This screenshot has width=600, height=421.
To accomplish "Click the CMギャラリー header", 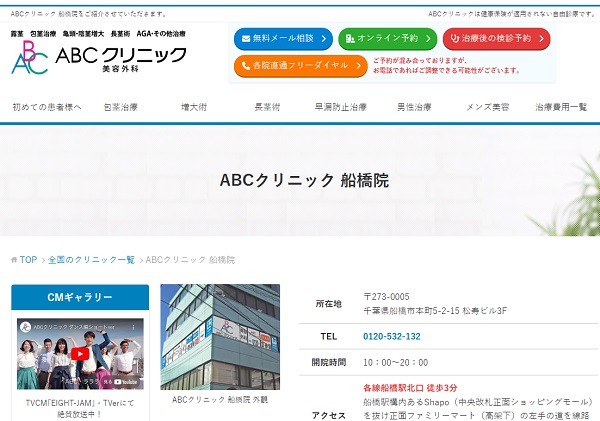I will (x=80, y=297).
